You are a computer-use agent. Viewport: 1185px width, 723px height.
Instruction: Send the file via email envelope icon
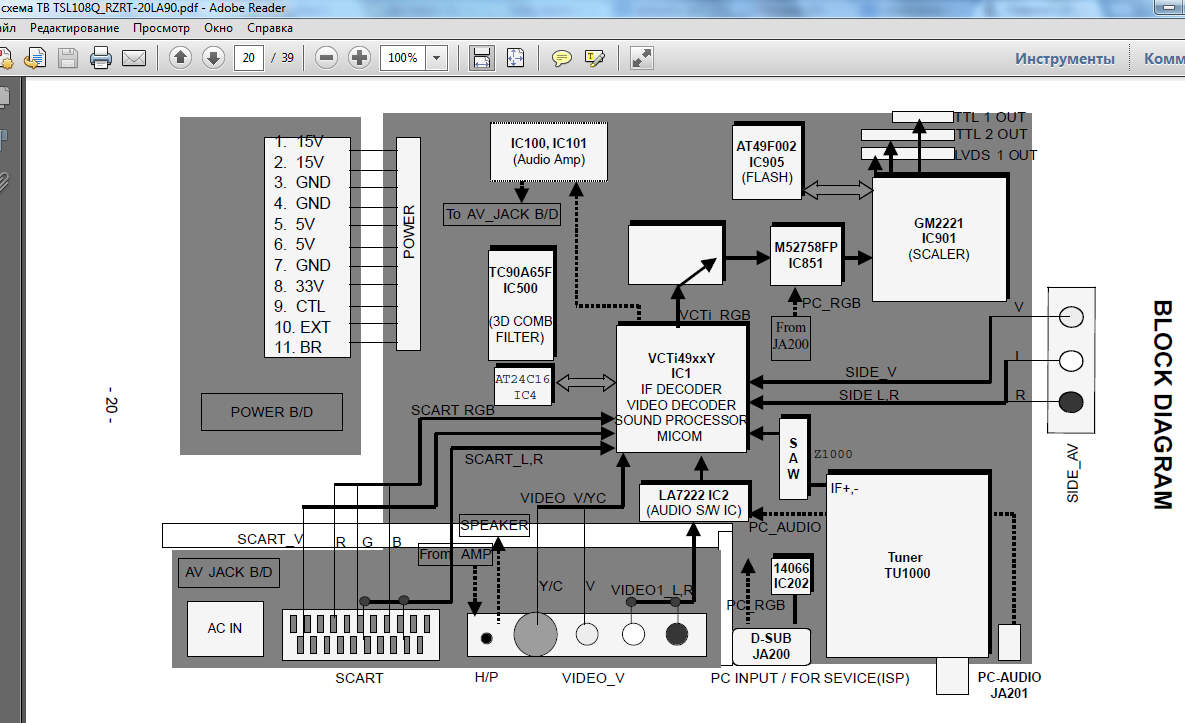[x=133, y=58]
